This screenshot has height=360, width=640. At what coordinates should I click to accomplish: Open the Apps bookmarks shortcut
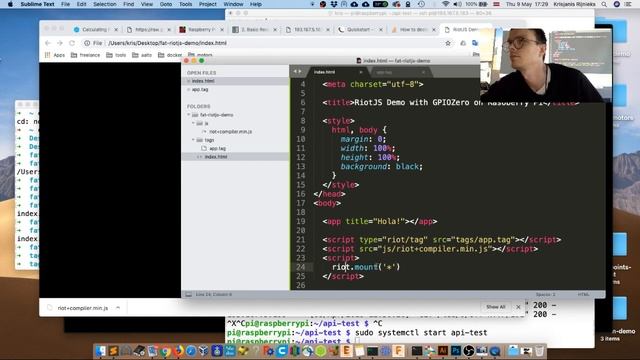coord(55,55)
